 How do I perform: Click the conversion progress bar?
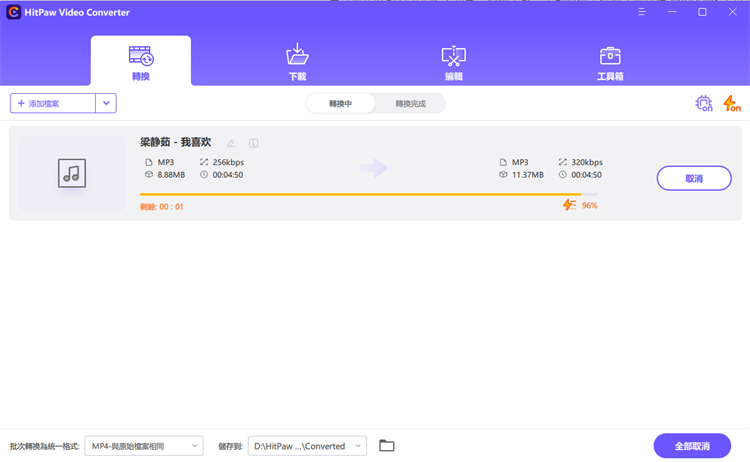click(369, 194)
